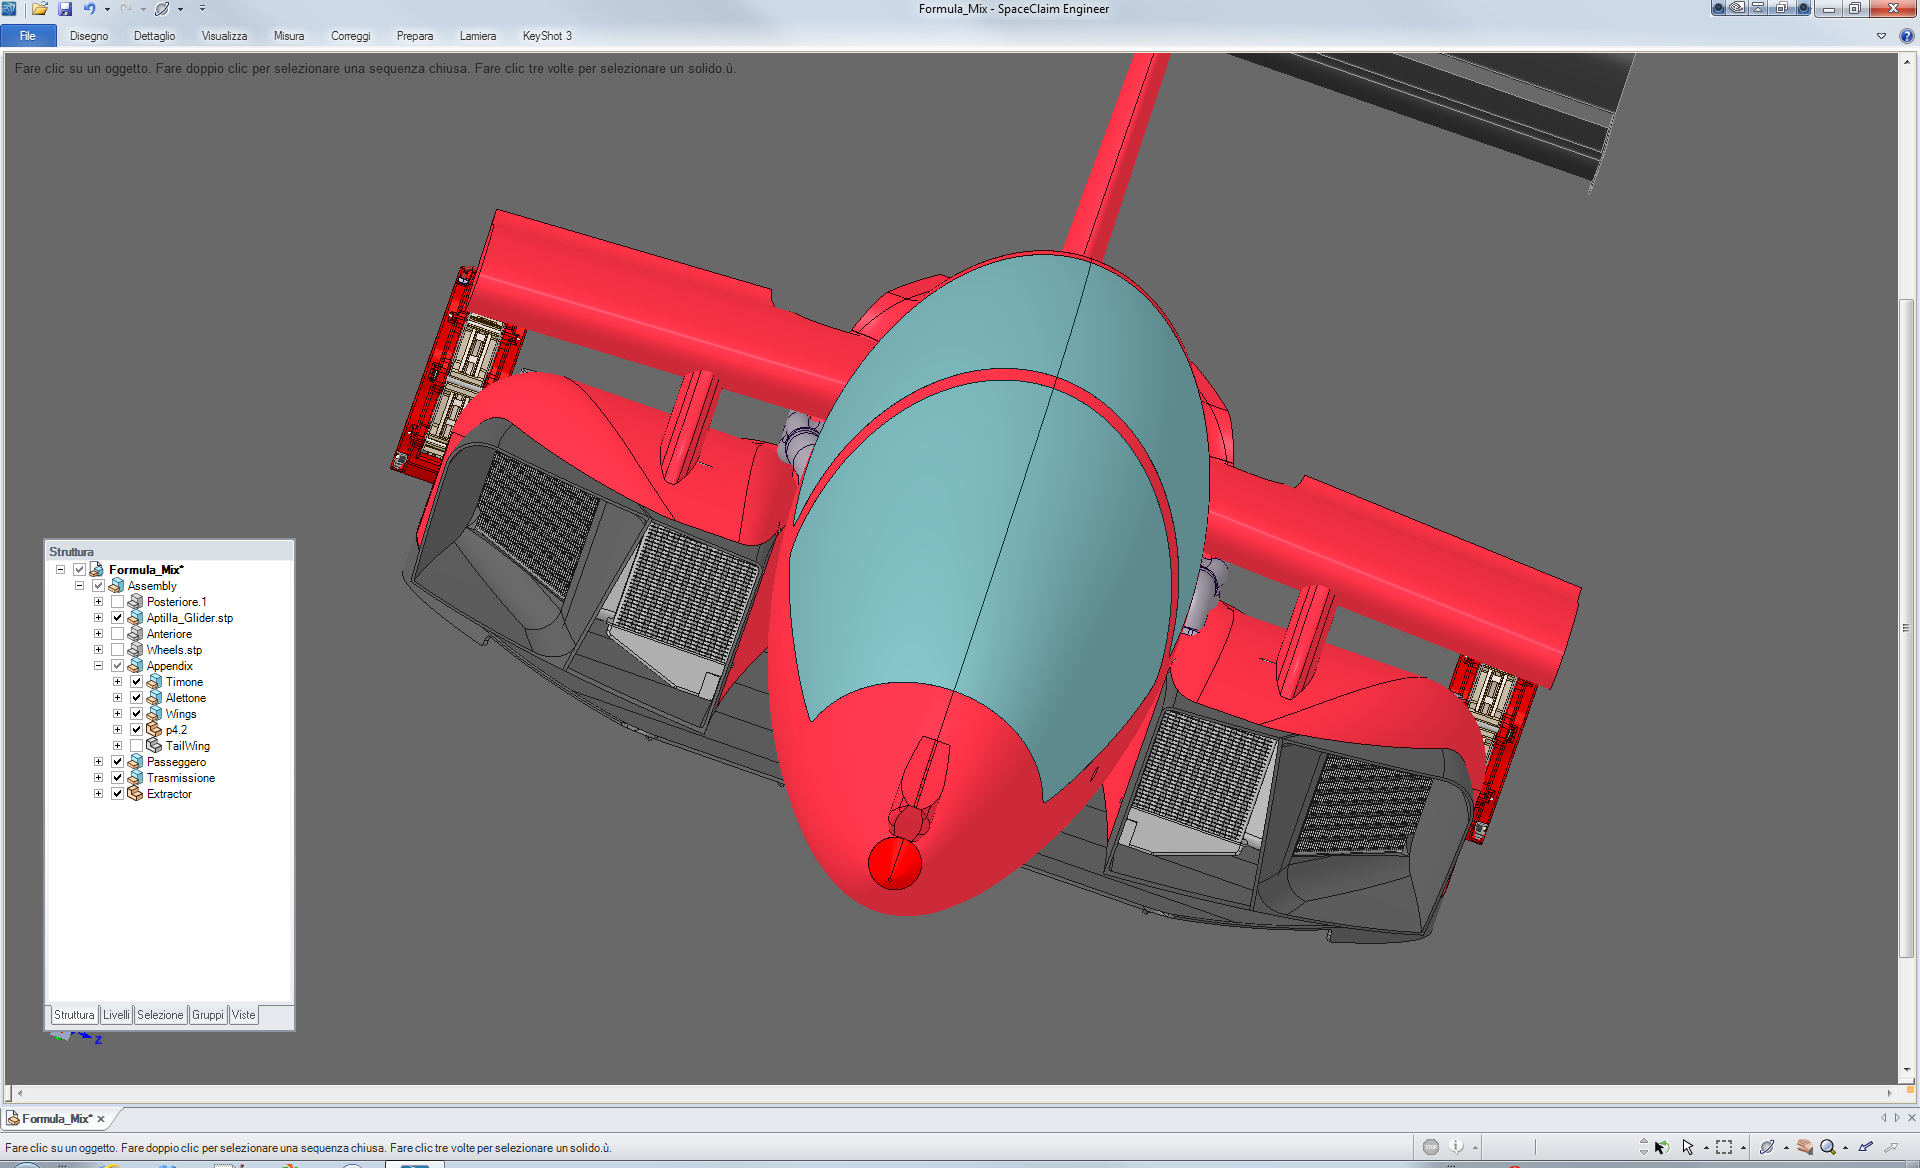This screenshot has width=1920, height=1168.
Task: Activate the Pan hand tool
Action: click(1804, 1147)
